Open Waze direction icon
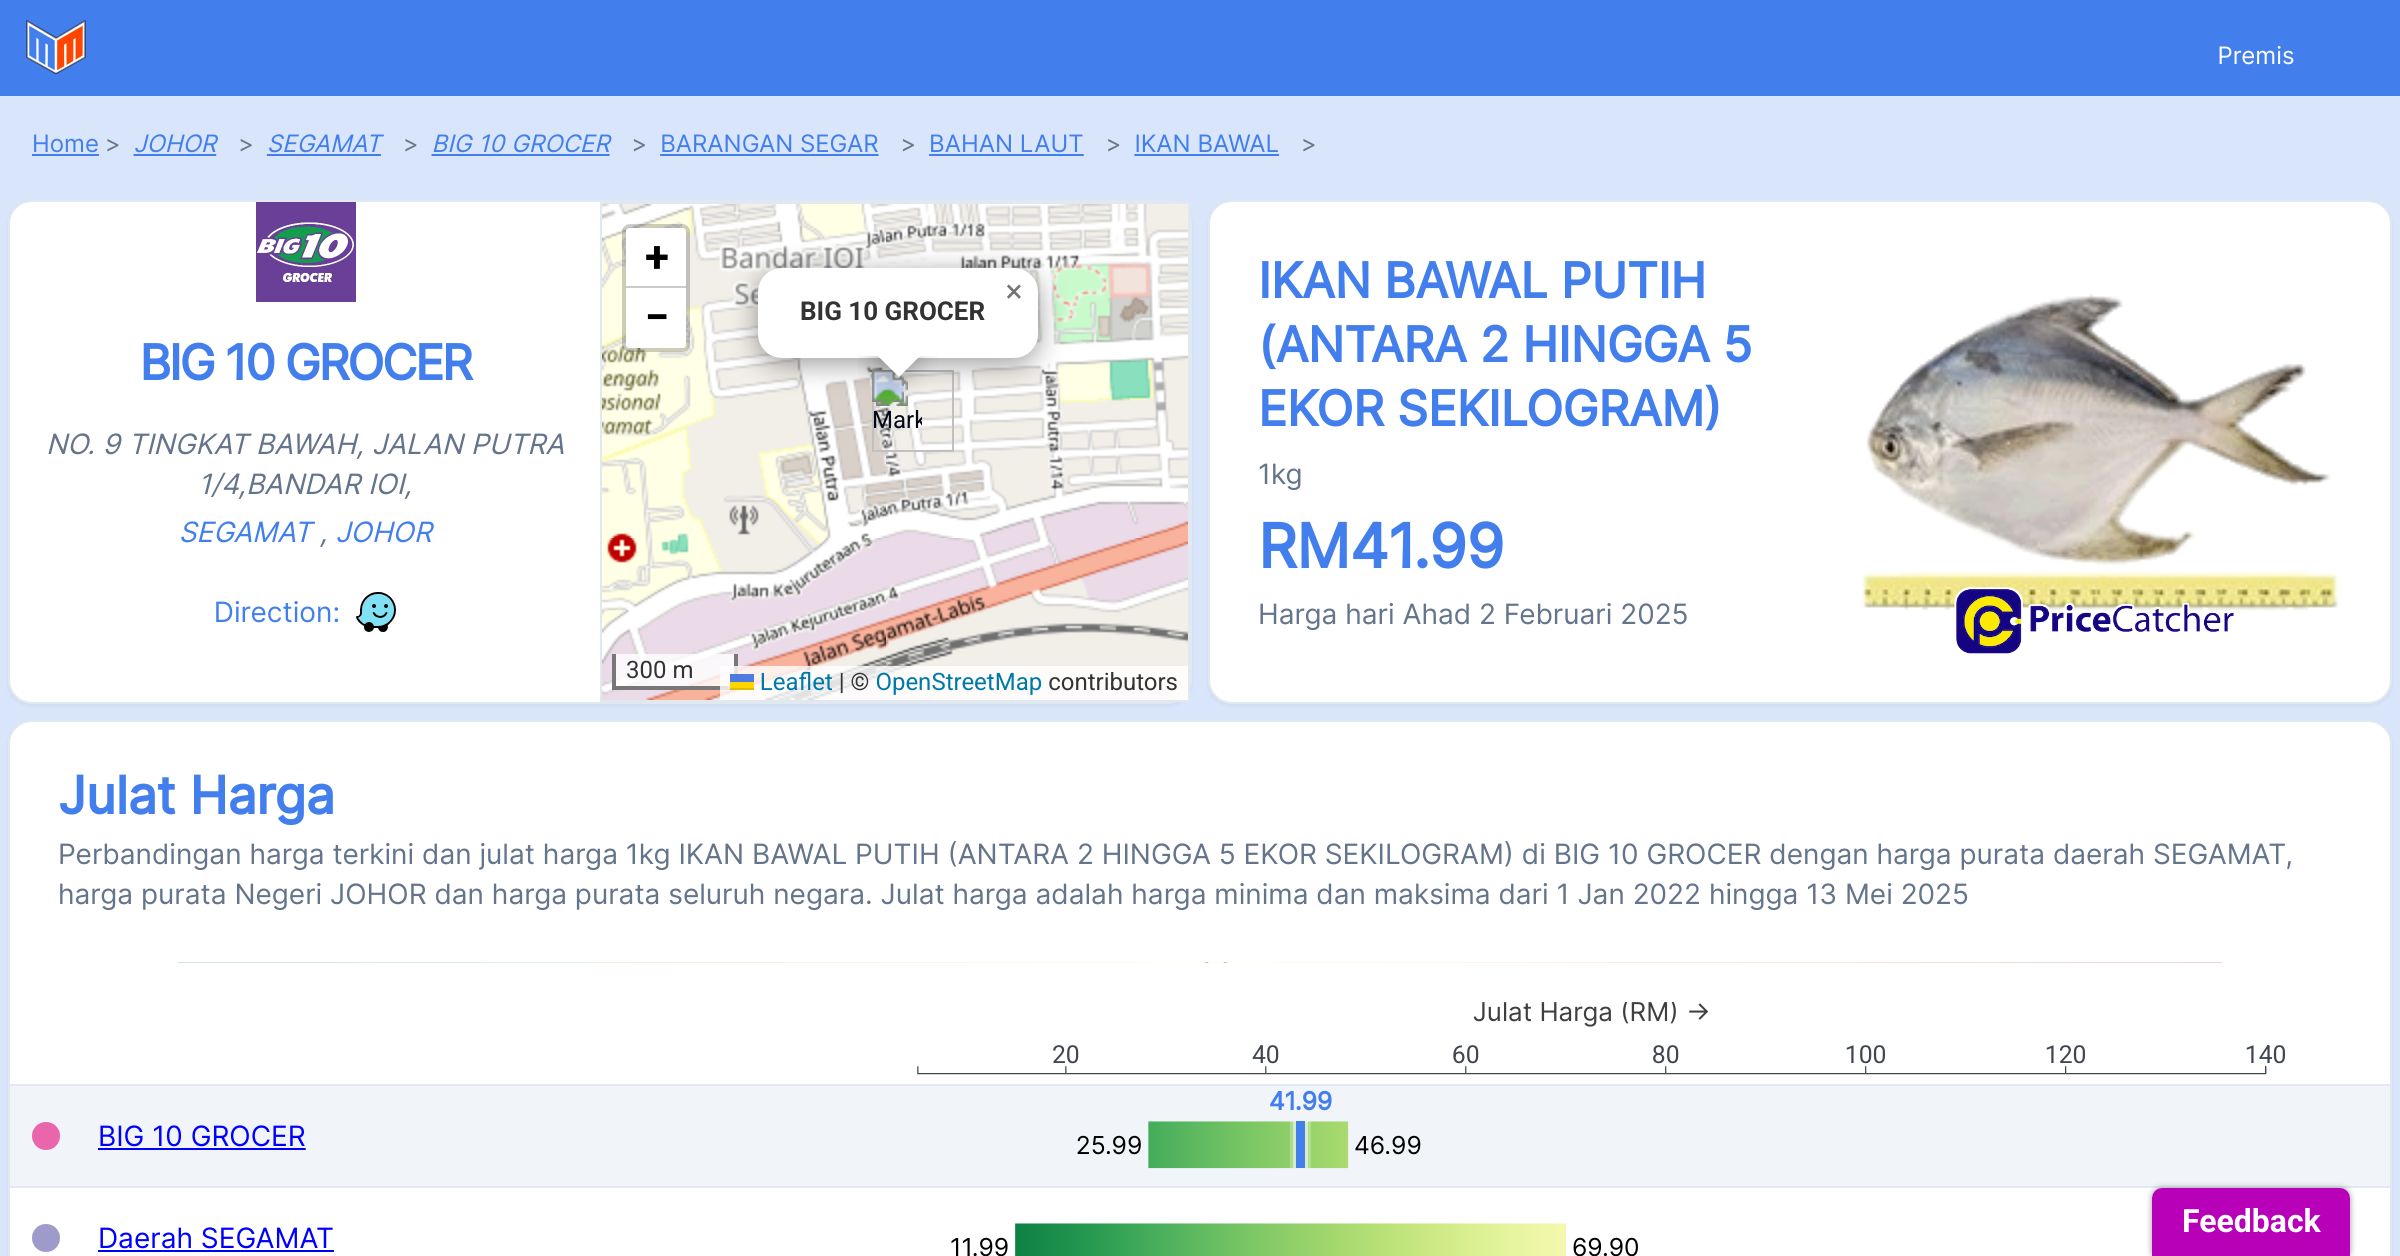 (x=376, y=612)
